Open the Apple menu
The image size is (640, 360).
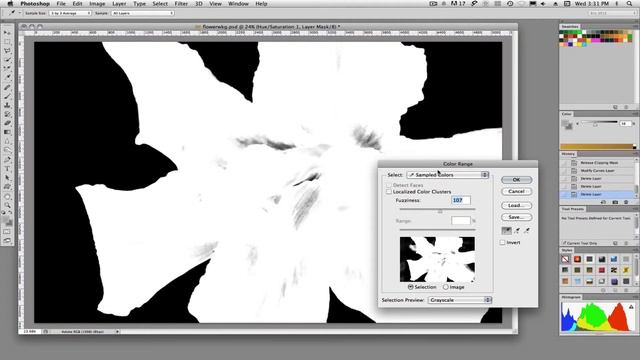[x=10, y=4]
